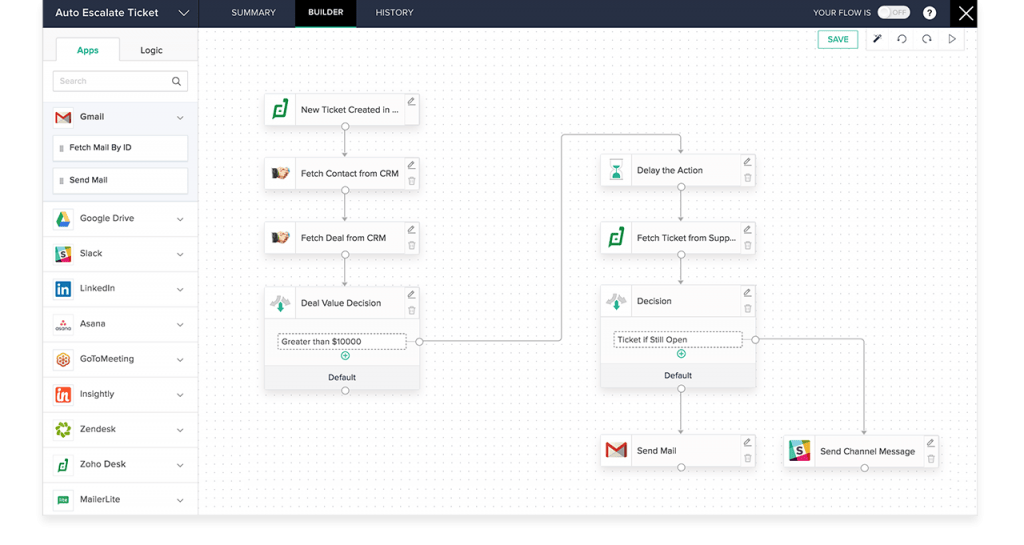Image resolution: width=1024 pixels, height=545 pixels.
Task: Expand the Zendesk actions
Action: pos(180,430)
